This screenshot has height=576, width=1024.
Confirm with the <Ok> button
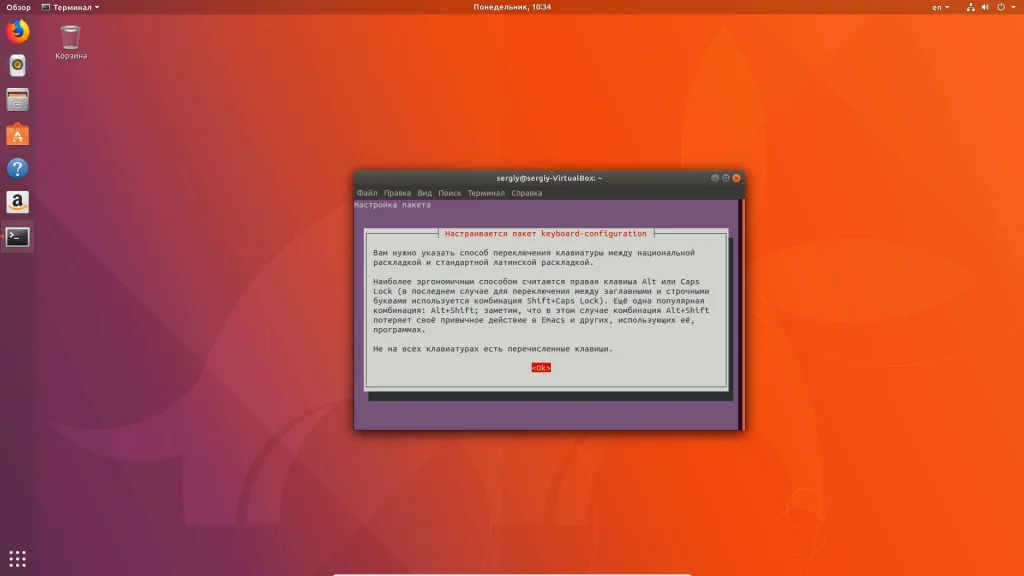tap(541, 368)
